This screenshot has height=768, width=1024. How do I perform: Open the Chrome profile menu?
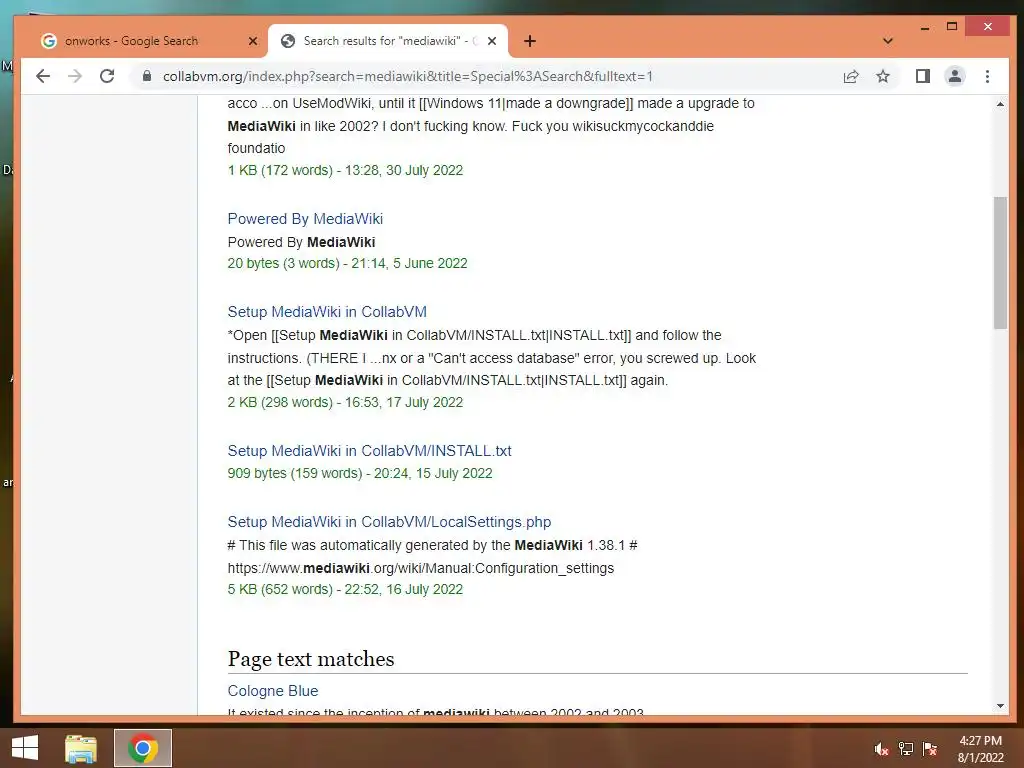click(x=955, y=76)
